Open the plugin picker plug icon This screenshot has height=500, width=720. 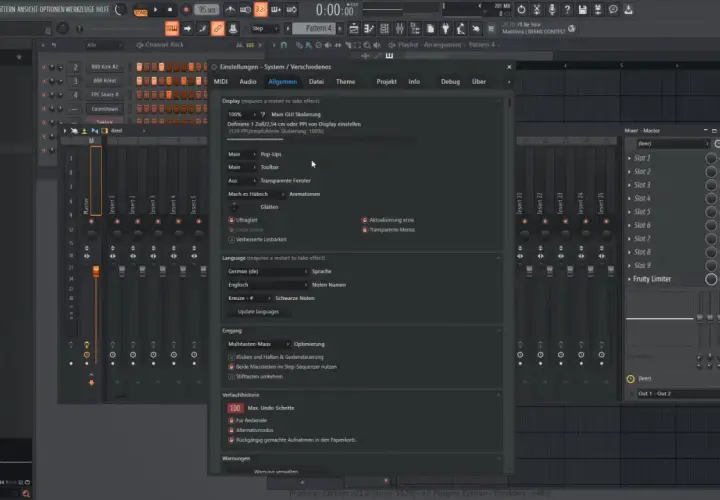point(445,28)
